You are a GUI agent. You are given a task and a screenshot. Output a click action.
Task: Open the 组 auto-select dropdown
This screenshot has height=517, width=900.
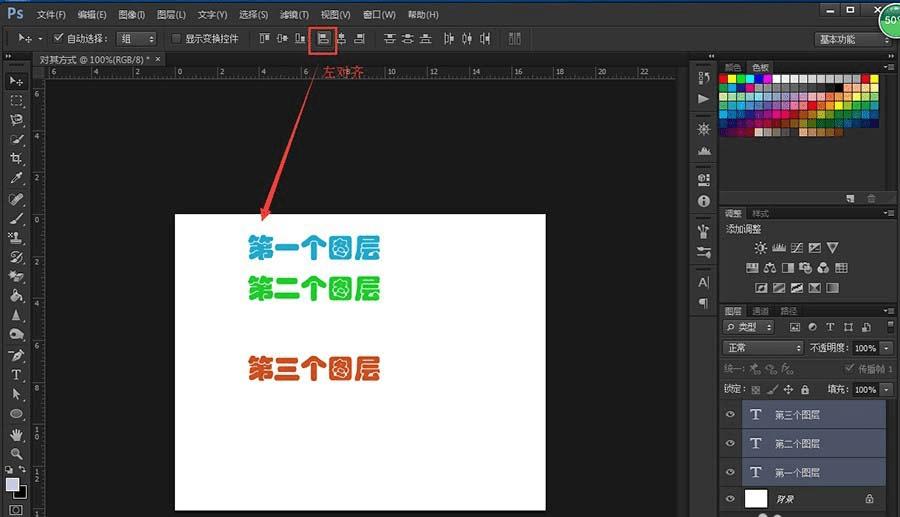(137, 39)
